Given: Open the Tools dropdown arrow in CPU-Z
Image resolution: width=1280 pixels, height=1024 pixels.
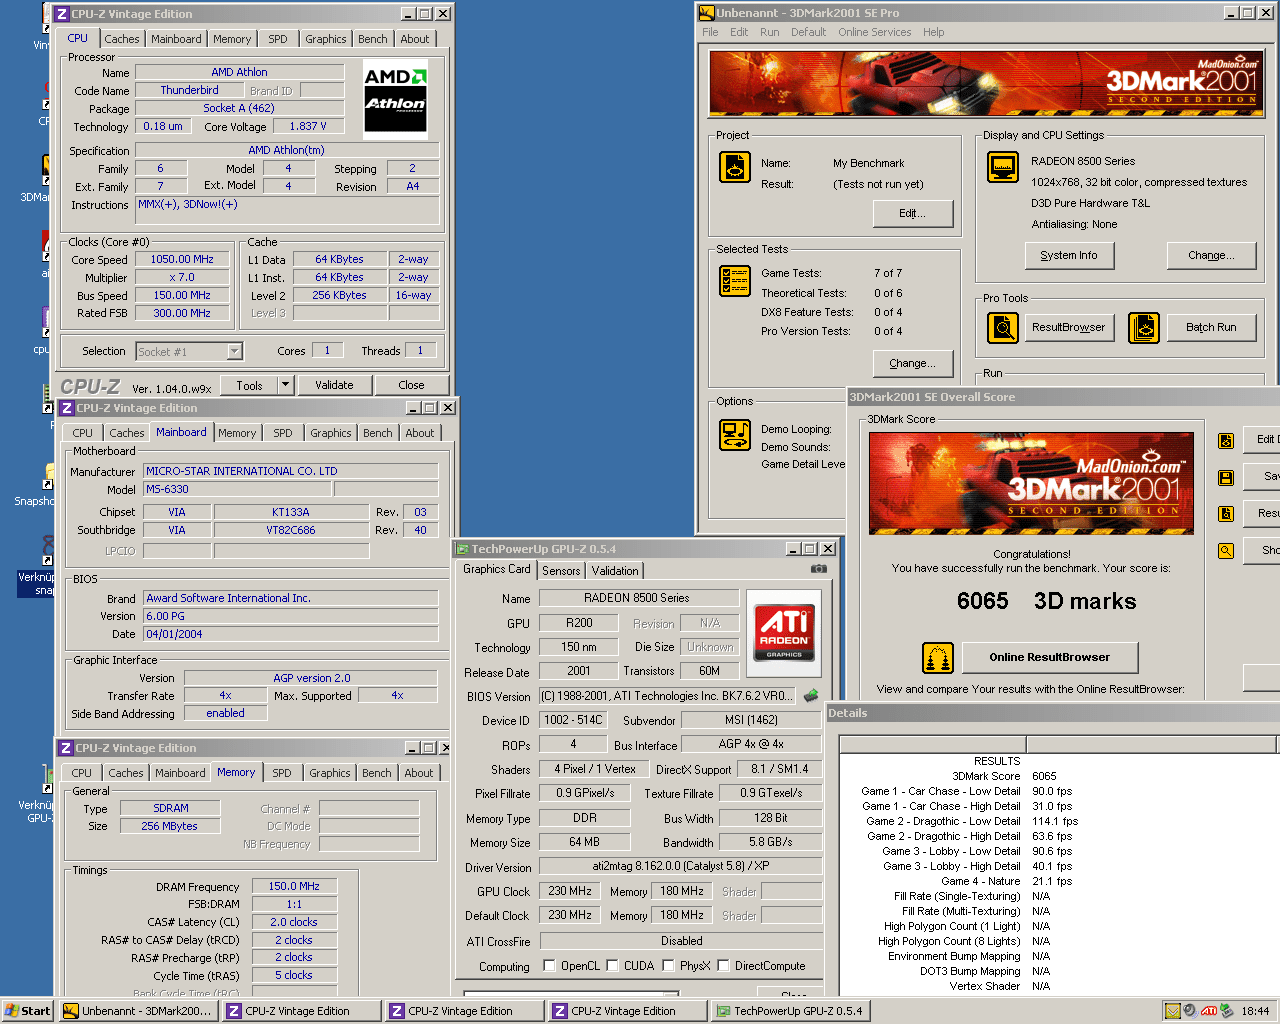Looking at the screenshot, I should click(285, 385).
